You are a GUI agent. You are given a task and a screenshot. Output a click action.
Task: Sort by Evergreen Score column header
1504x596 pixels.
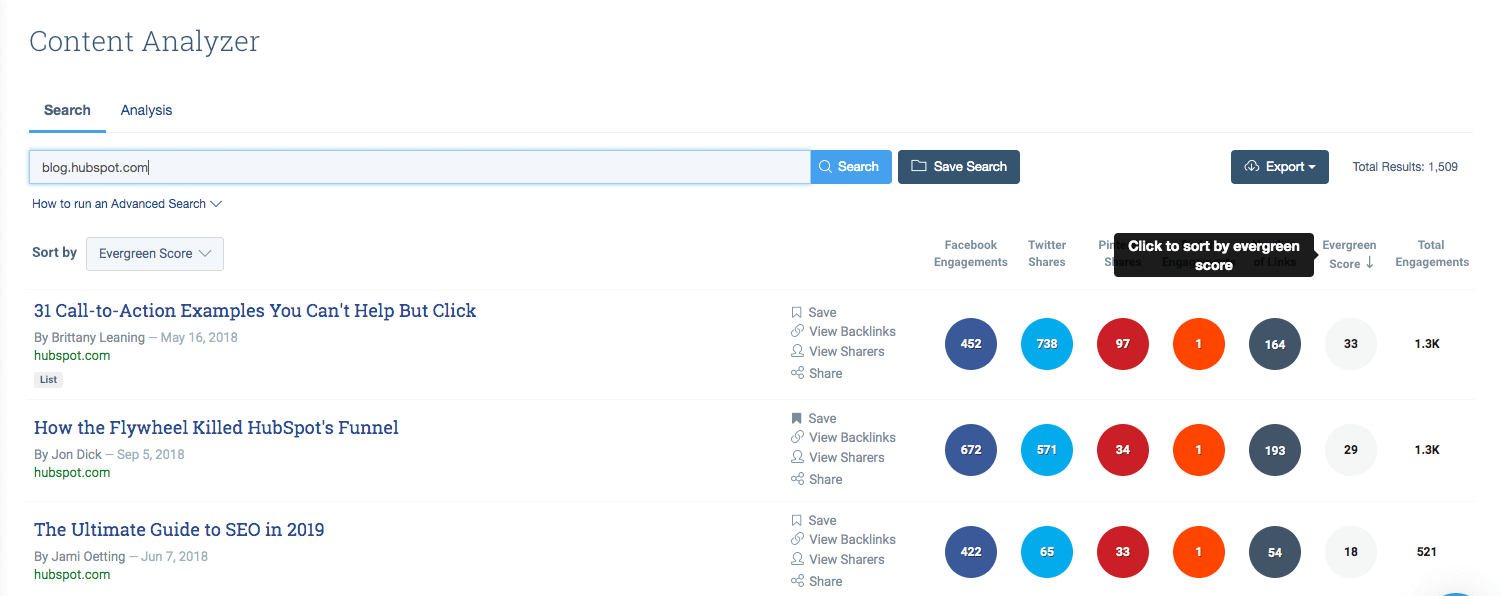click(1349, 254)
